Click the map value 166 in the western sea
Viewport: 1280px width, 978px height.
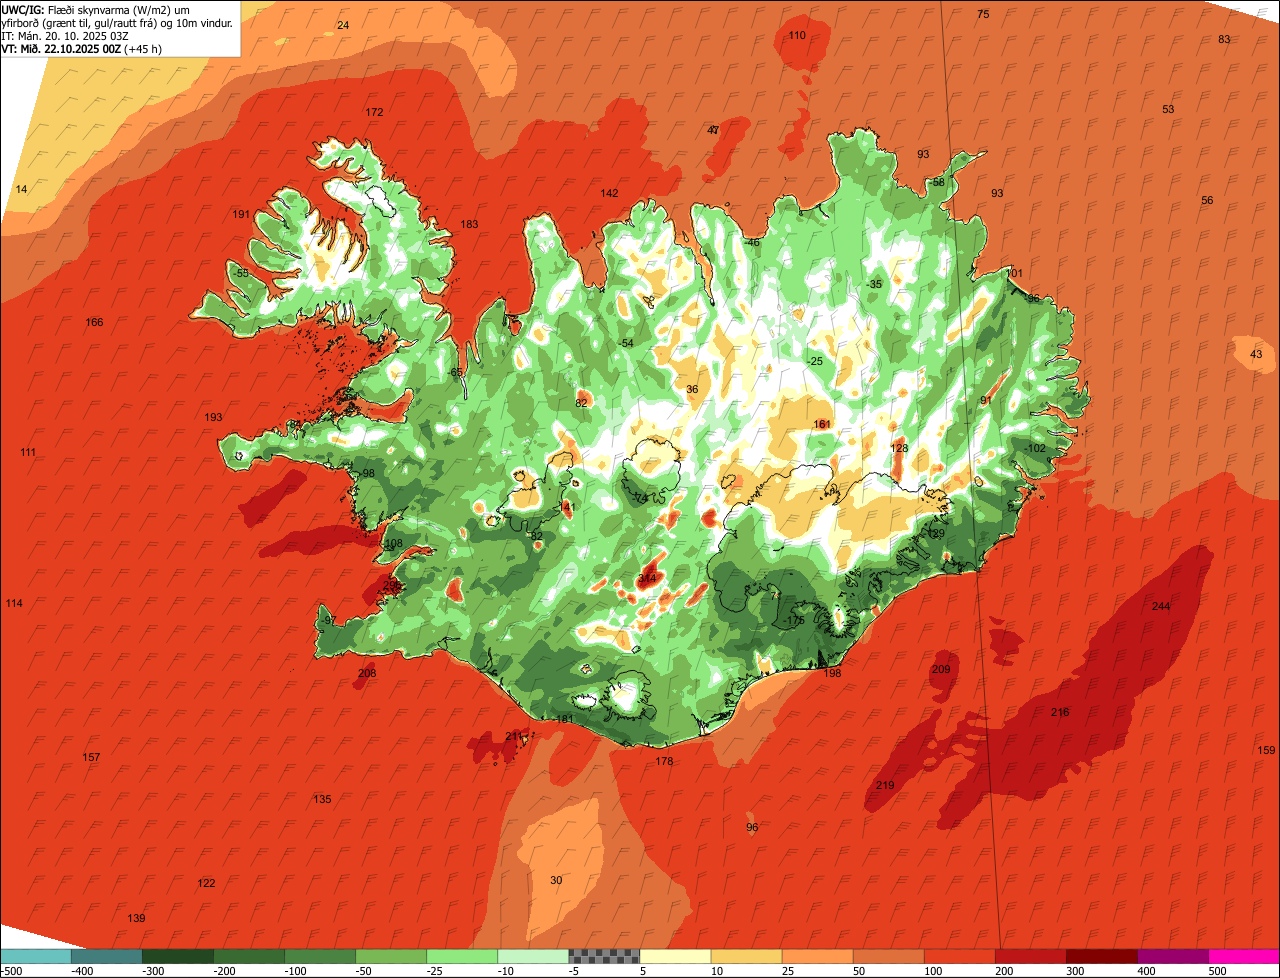click(94, 322)
